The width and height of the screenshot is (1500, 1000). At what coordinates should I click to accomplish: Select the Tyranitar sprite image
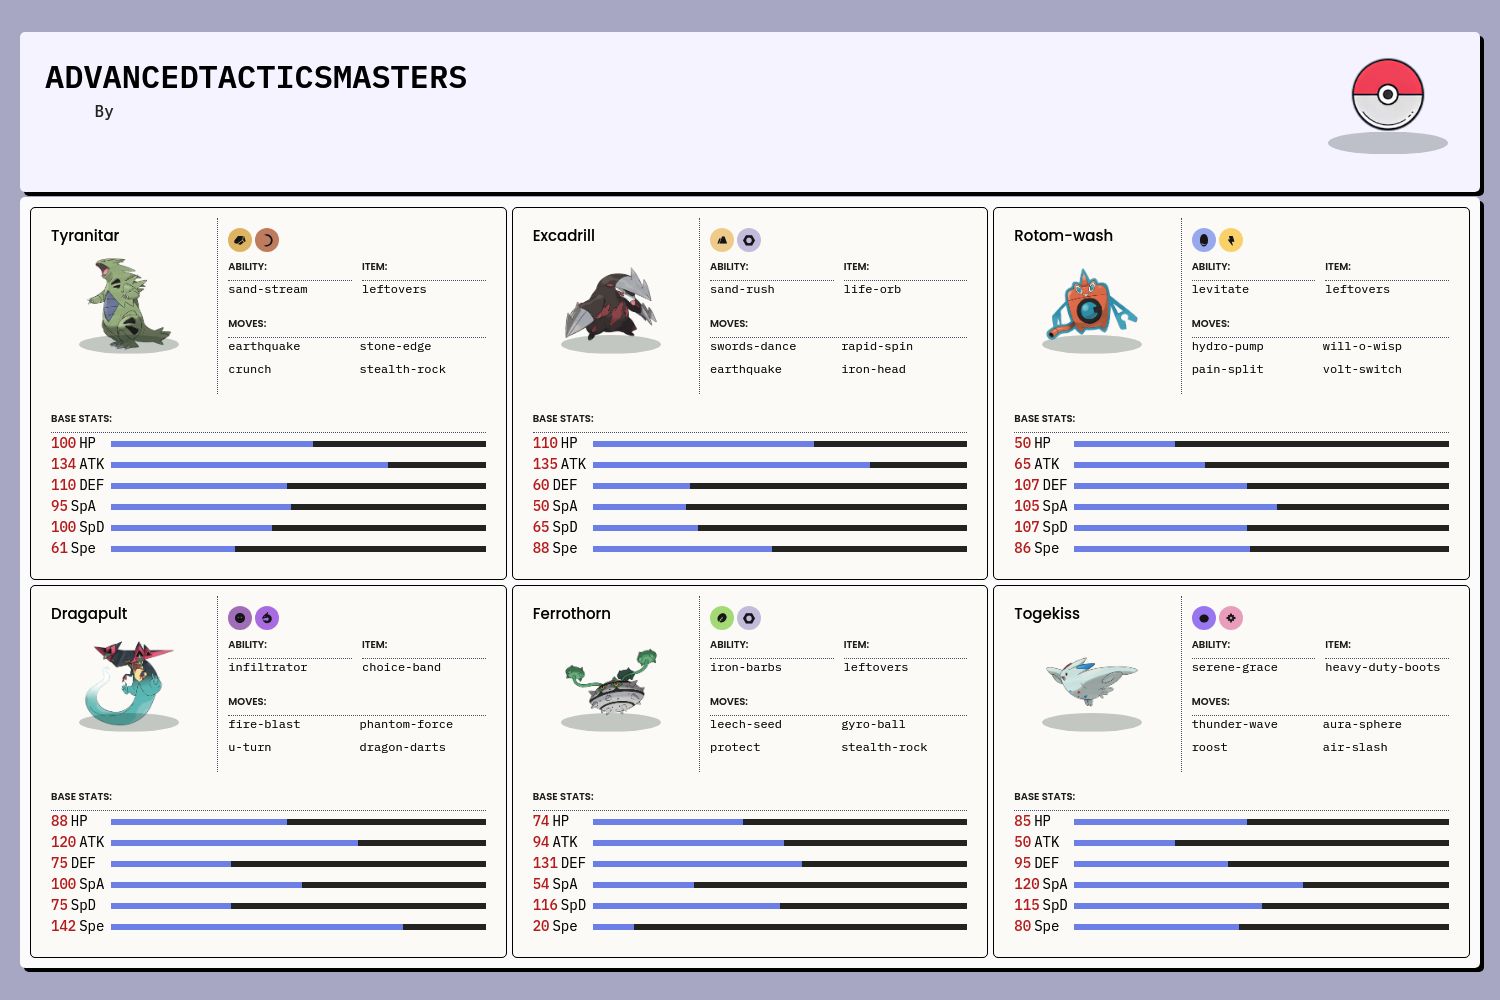pyautogui.click(x=129, y=303)
